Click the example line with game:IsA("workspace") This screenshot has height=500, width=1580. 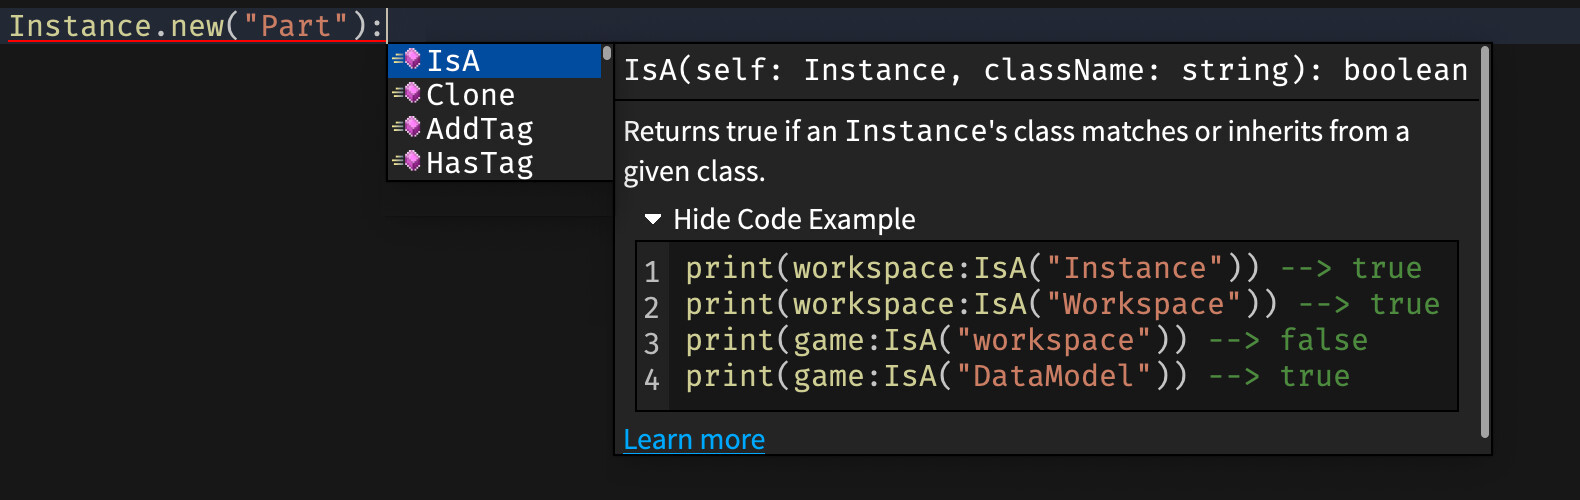[x=1025, y=340]
